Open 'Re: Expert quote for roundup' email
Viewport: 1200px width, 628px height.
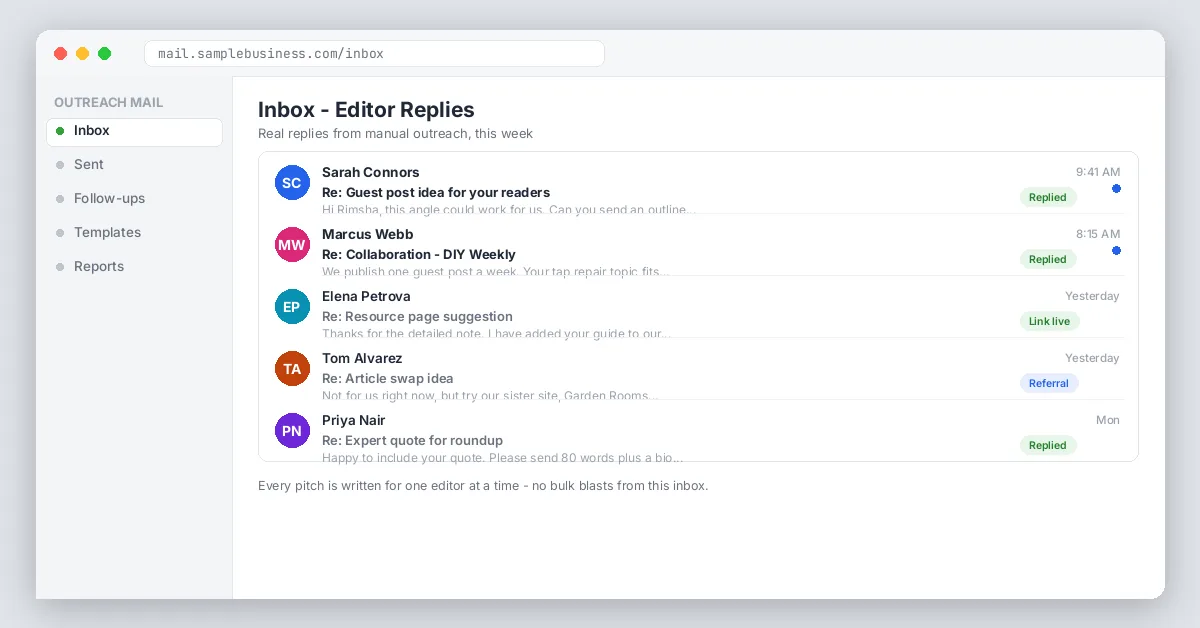tap(412, 440)
